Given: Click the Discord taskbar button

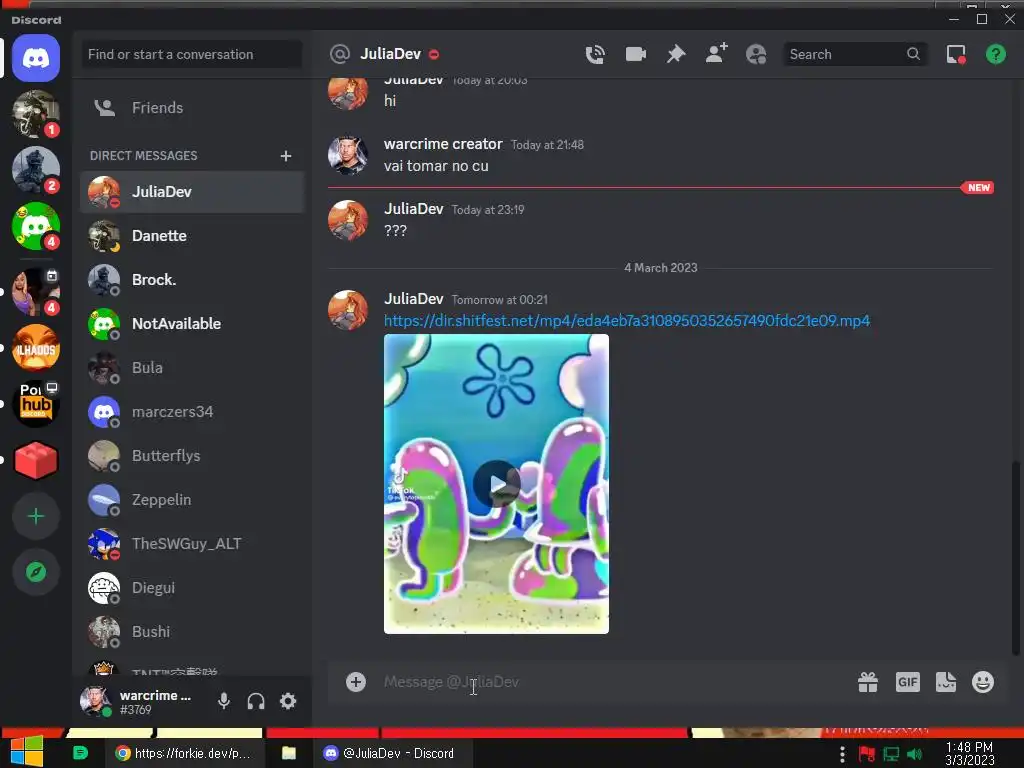Looking at the screenshot, I should pyautogui.click(x=390, y=754).
